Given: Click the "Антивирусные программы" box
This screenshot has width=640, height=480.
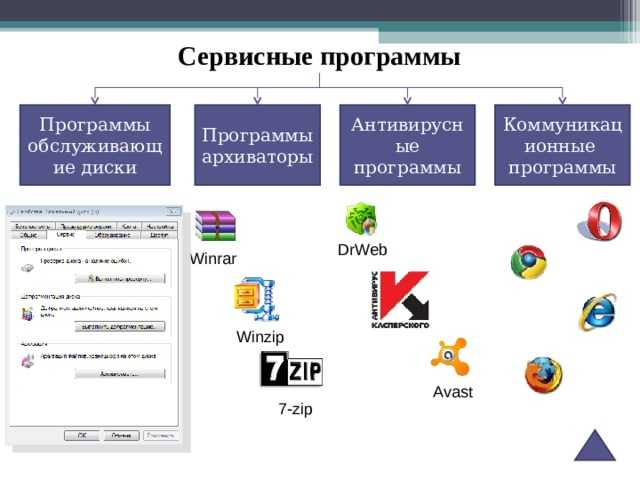Looking at the screenshot, I should click(407, 145).
